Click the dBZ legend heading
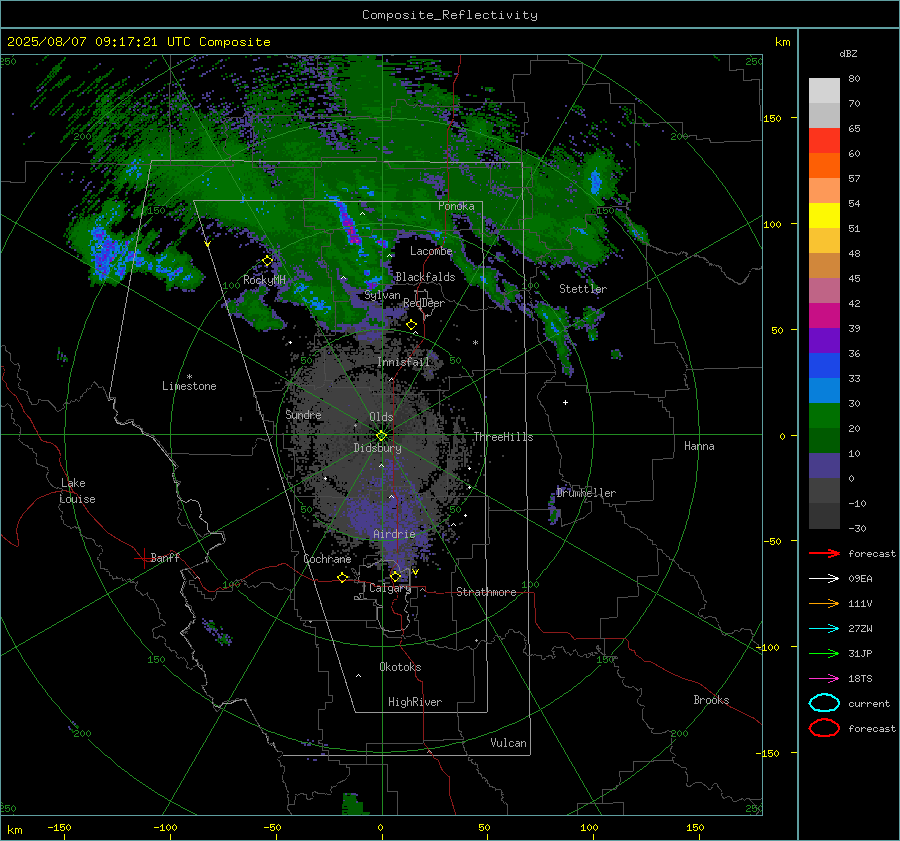The image size is (900, 841). pyautogui.click(x=848, y=54)
